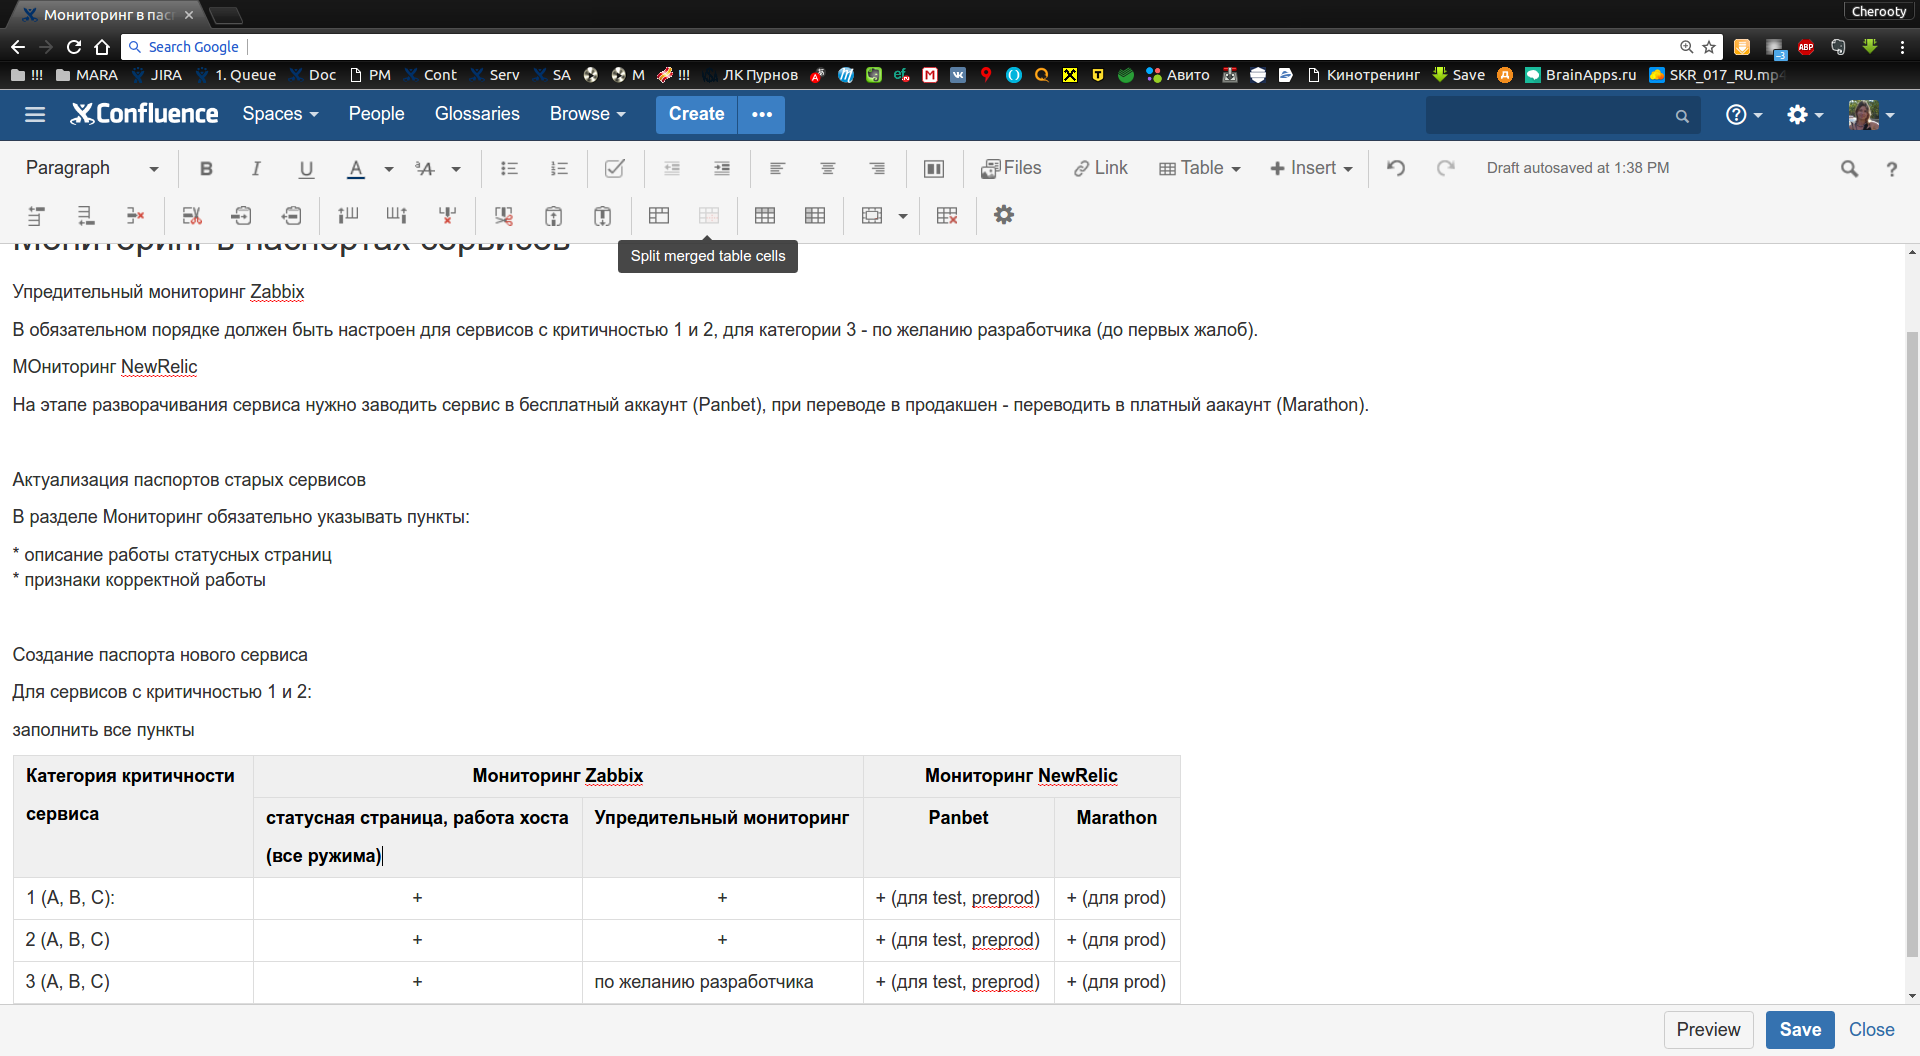
Task: Open table settings gear
Action: tap(1004, 216)
